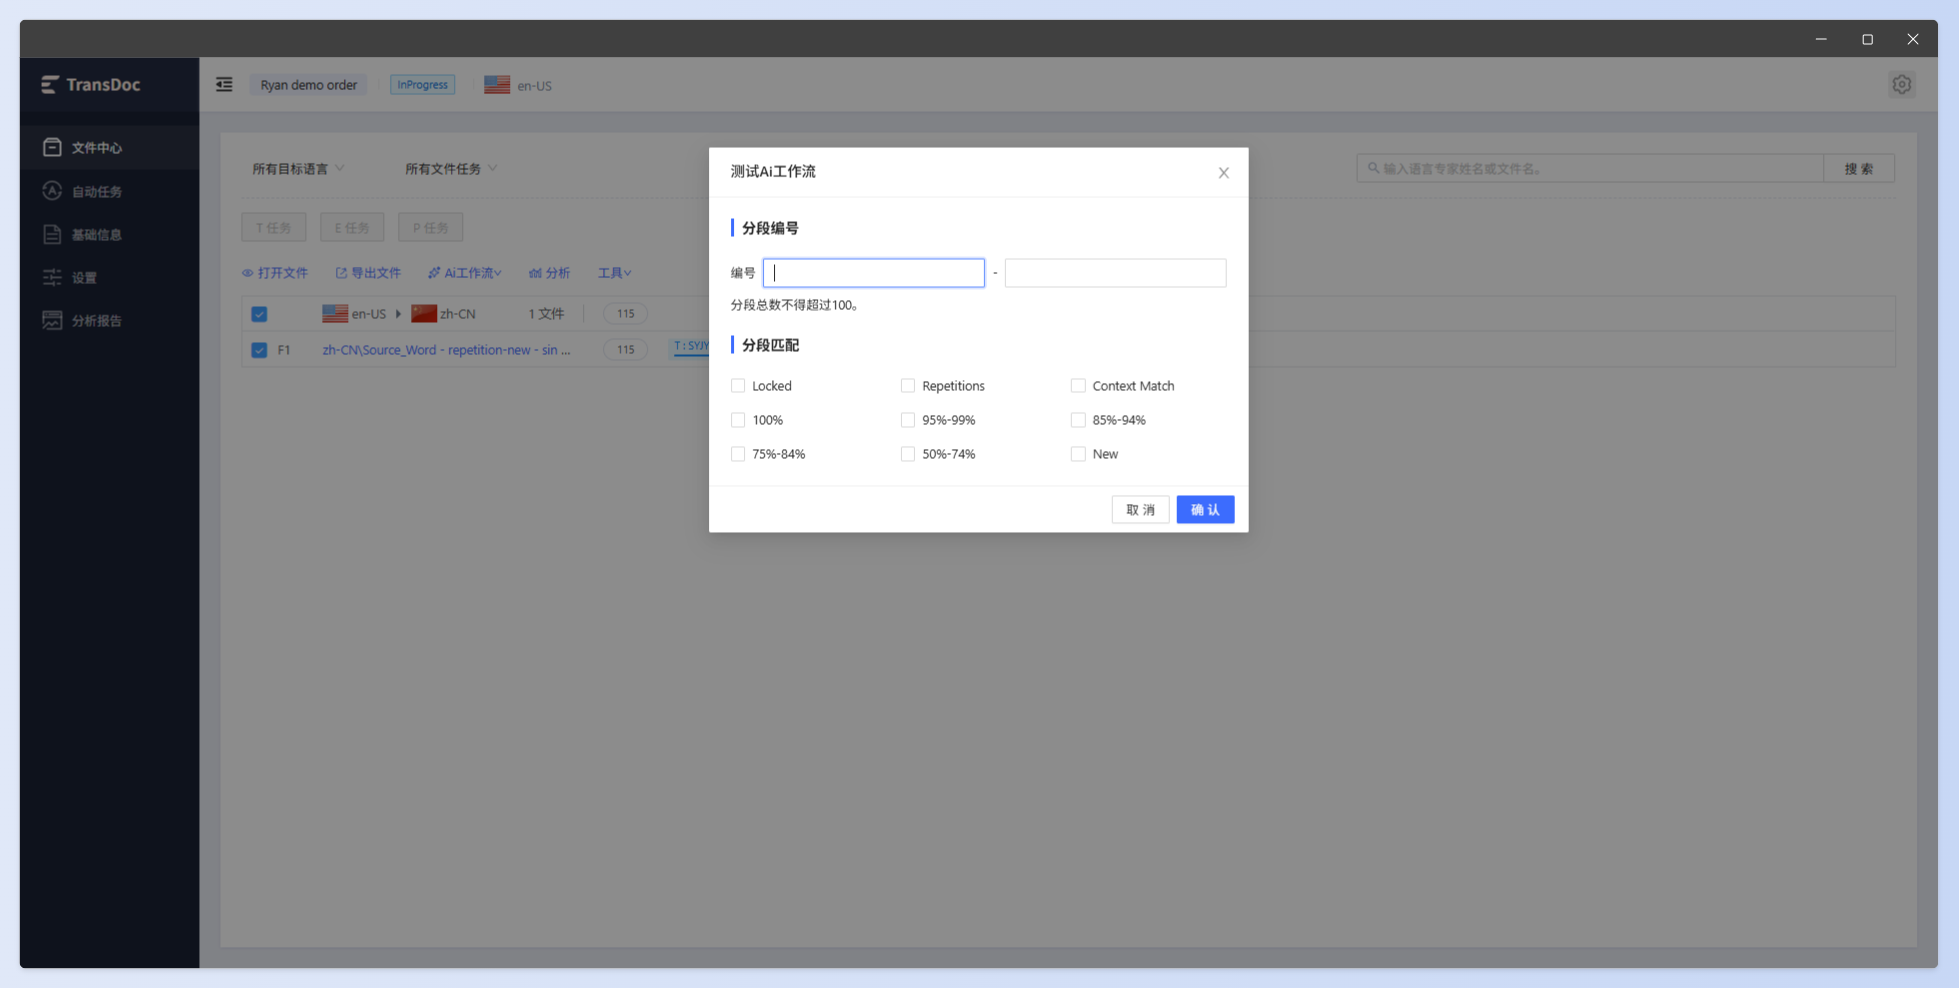Click the 确认 button
The height and width of the screenshot is (988, 1959).
[1205, 510]
